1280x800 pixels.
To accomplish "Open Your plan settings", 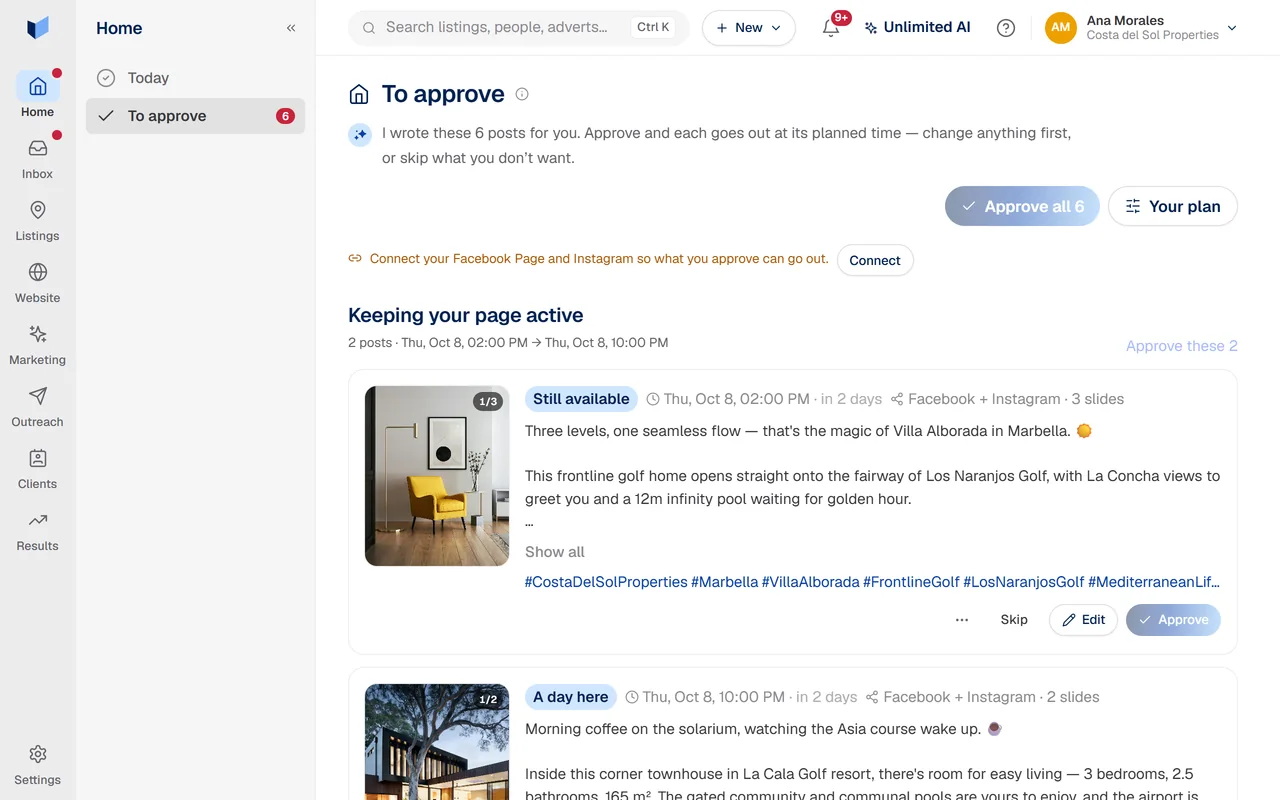I will [x=1173, y=206].
